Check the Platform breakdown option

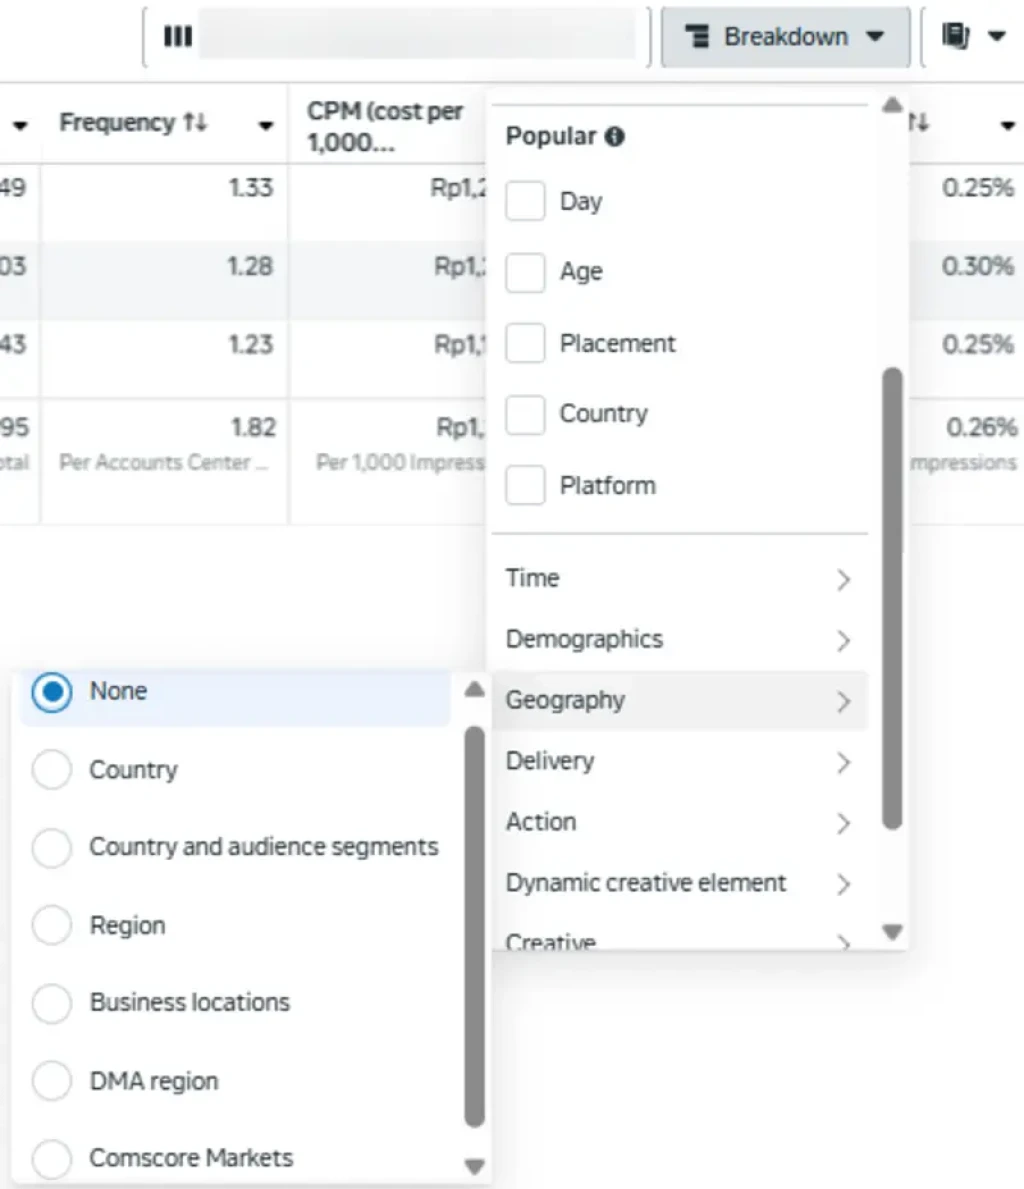pos(525,485)
